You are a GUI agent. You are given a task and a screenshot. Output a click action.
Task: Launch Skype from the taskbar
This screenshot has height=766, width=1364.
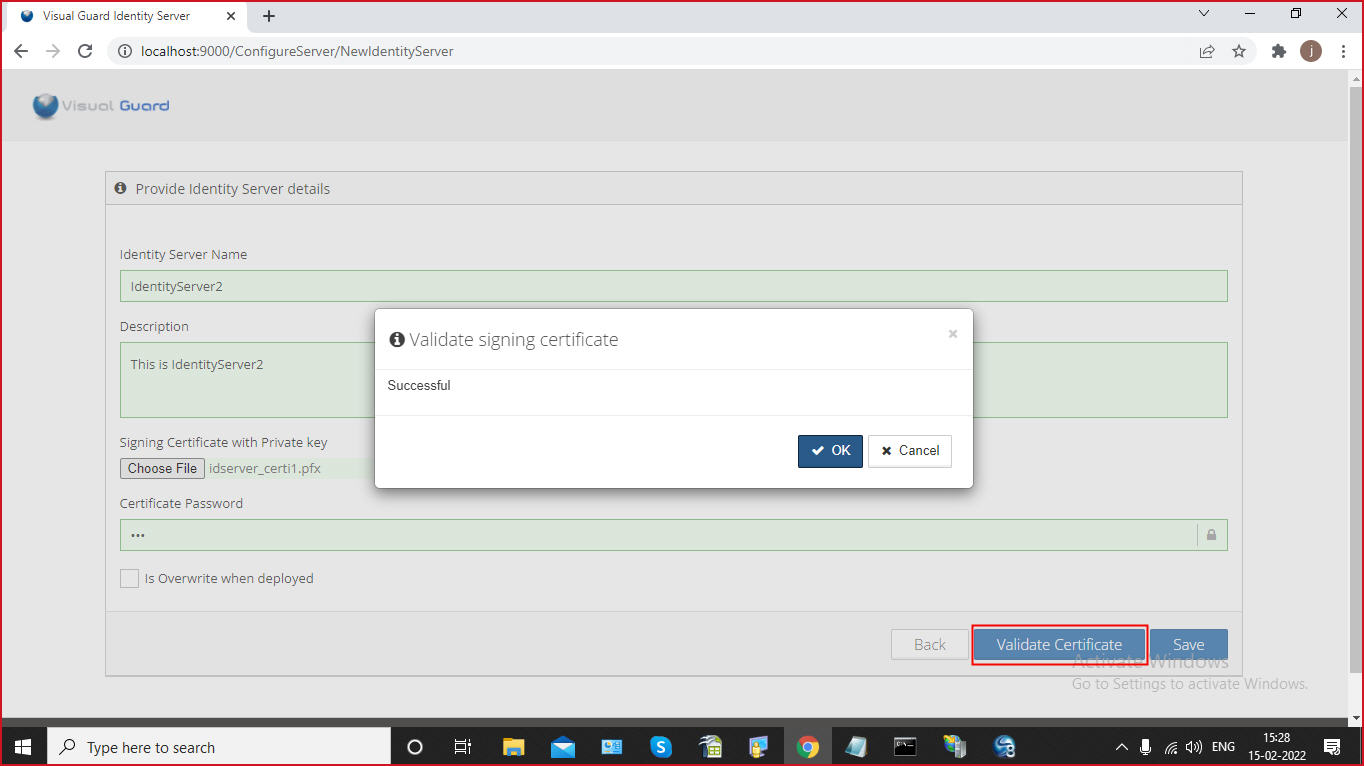(x=661, y=746)
